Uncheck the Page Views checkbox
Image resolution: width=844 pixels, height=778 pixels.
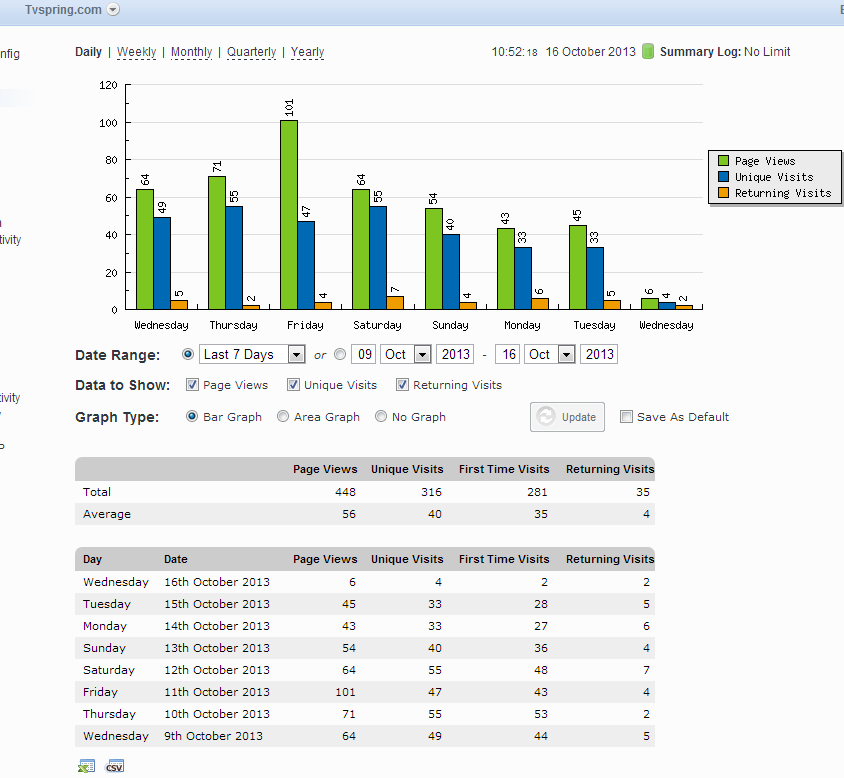click(192, 384)
